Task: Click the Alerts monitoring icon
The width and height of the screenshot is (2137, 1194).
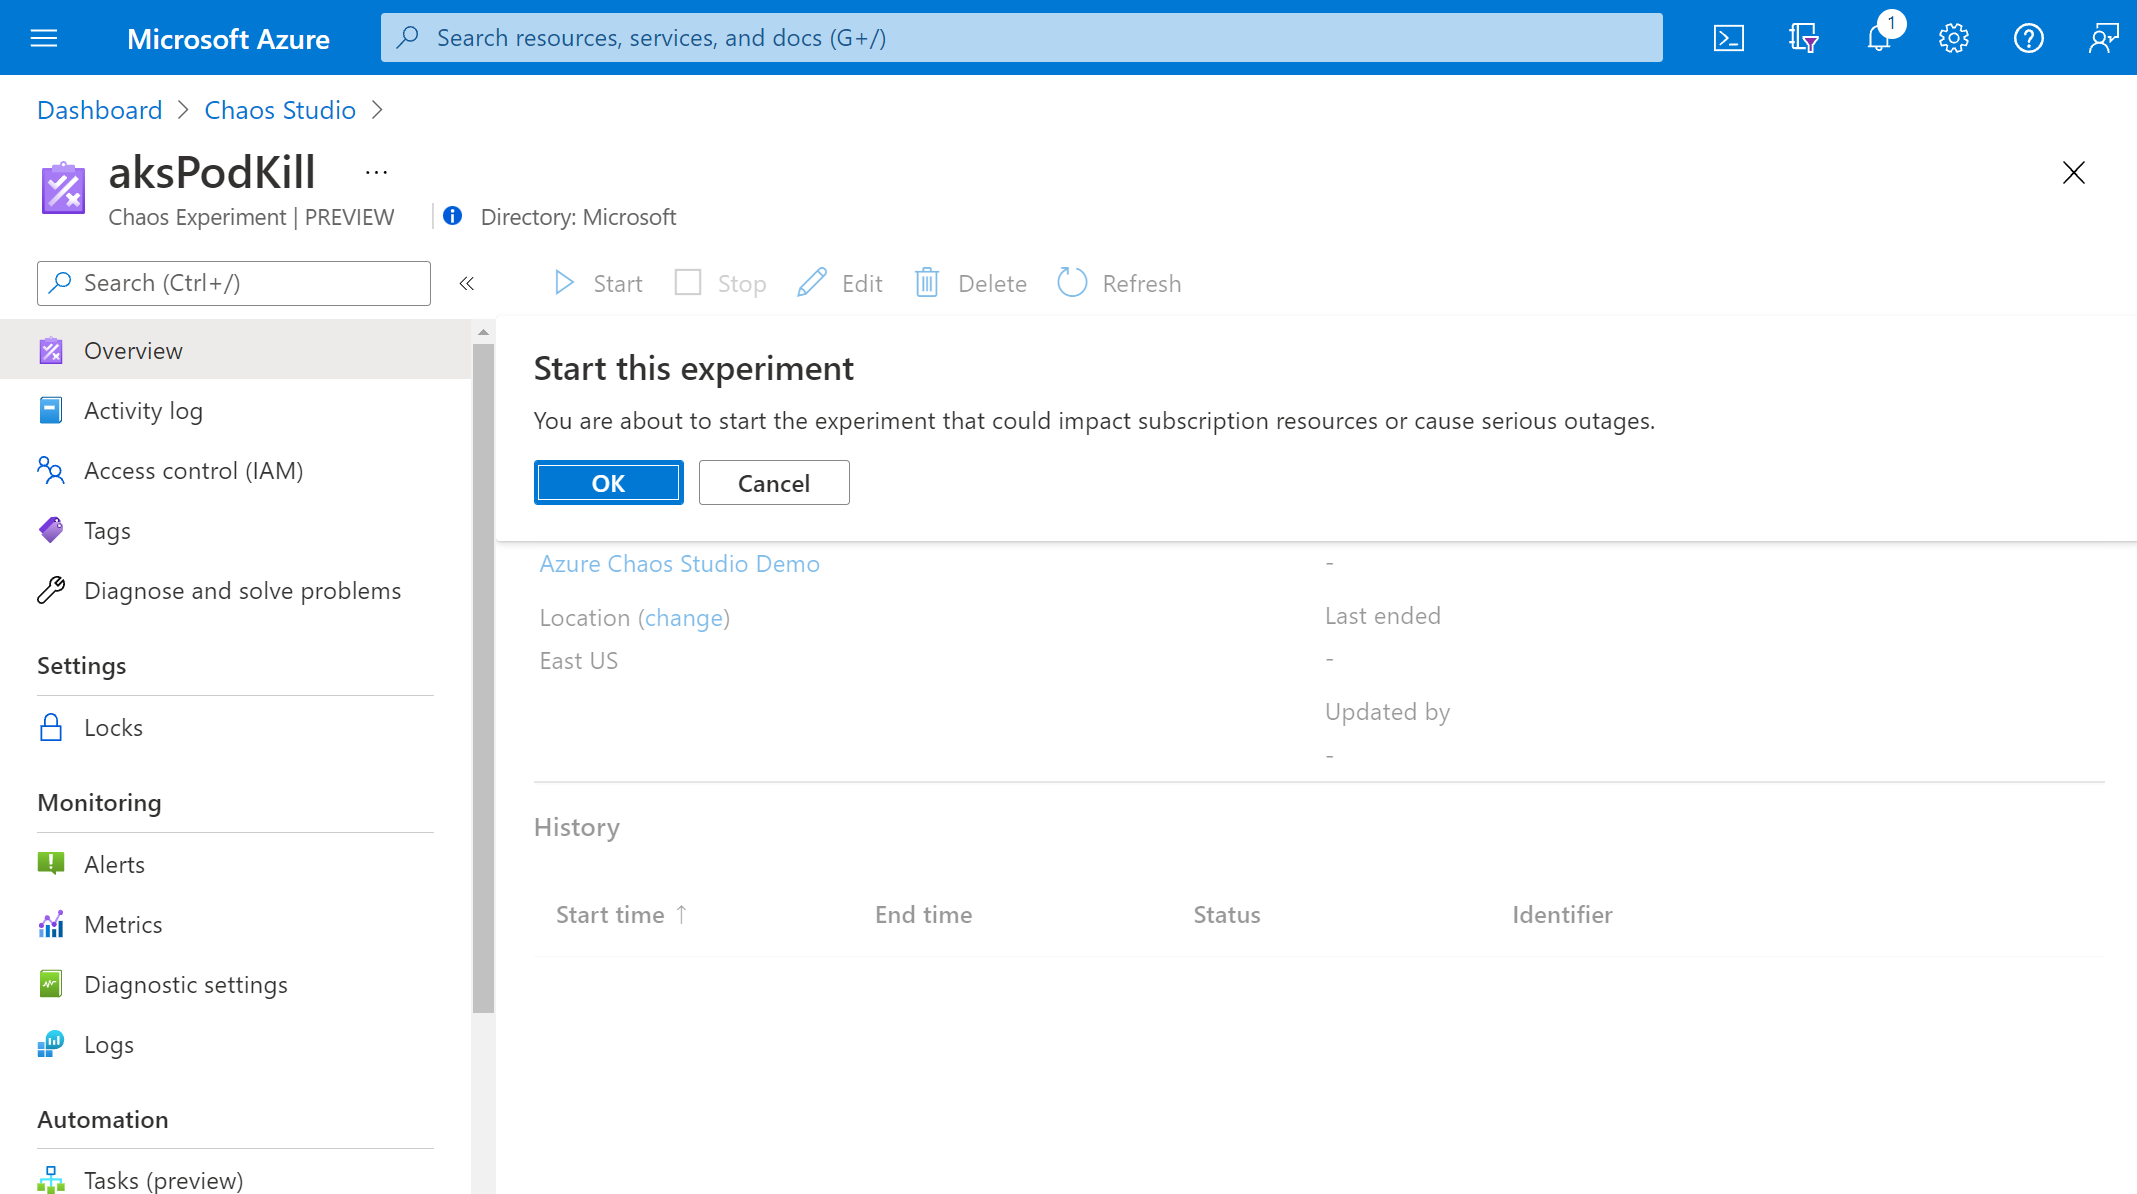Action: (x=51, y=864)
